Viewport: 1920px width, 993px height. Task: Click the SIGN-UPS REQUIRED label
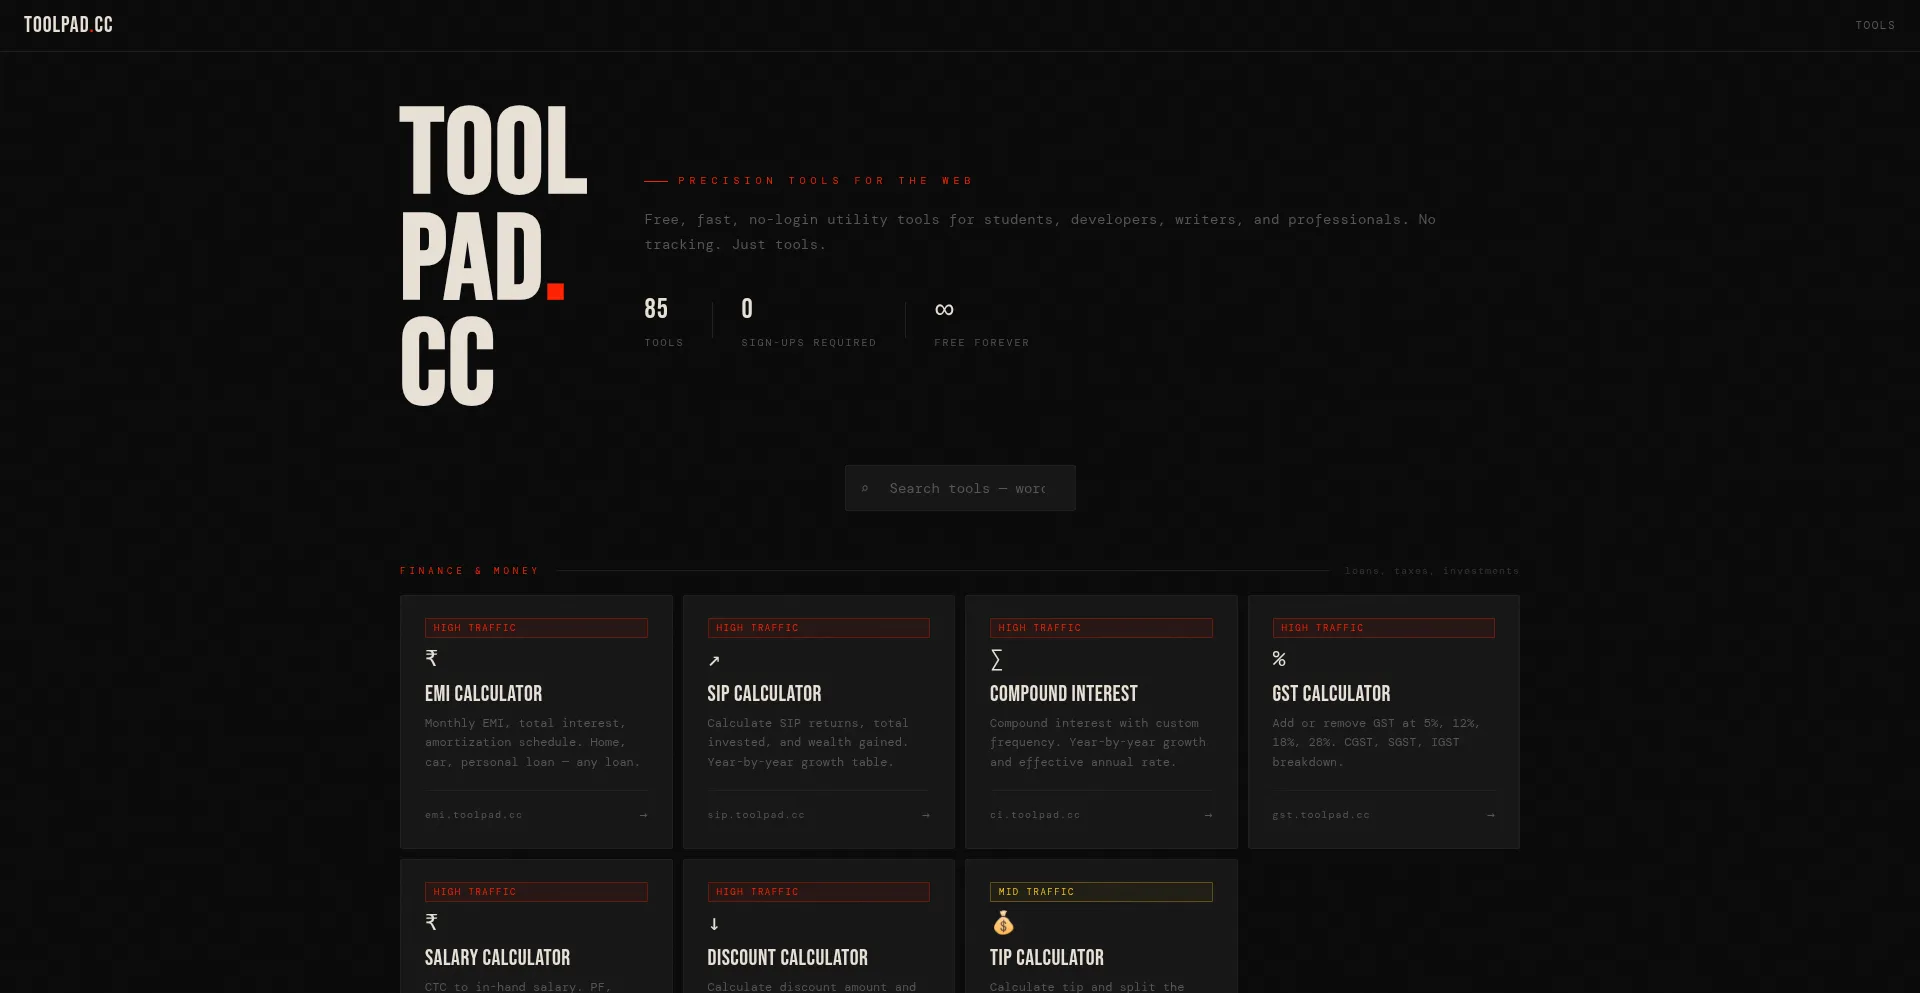coord(808,343)
